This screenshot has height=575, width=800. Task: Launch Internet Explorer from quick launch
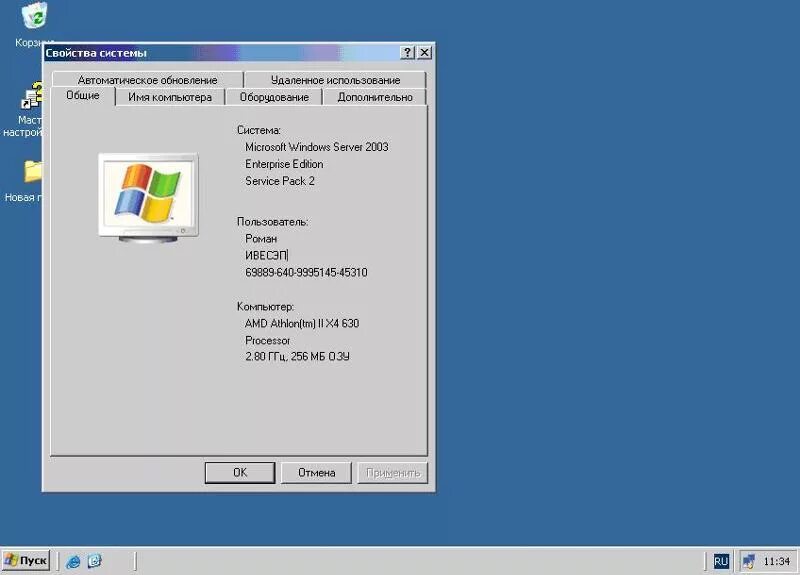click(x=73, y=561)
